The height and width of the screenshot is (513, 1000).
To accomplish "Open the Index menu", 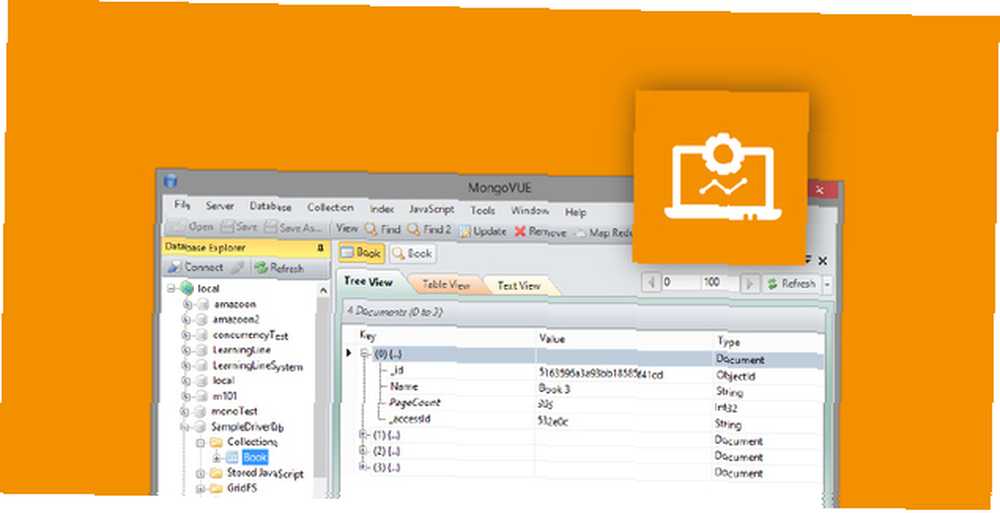I will point(381,209).
